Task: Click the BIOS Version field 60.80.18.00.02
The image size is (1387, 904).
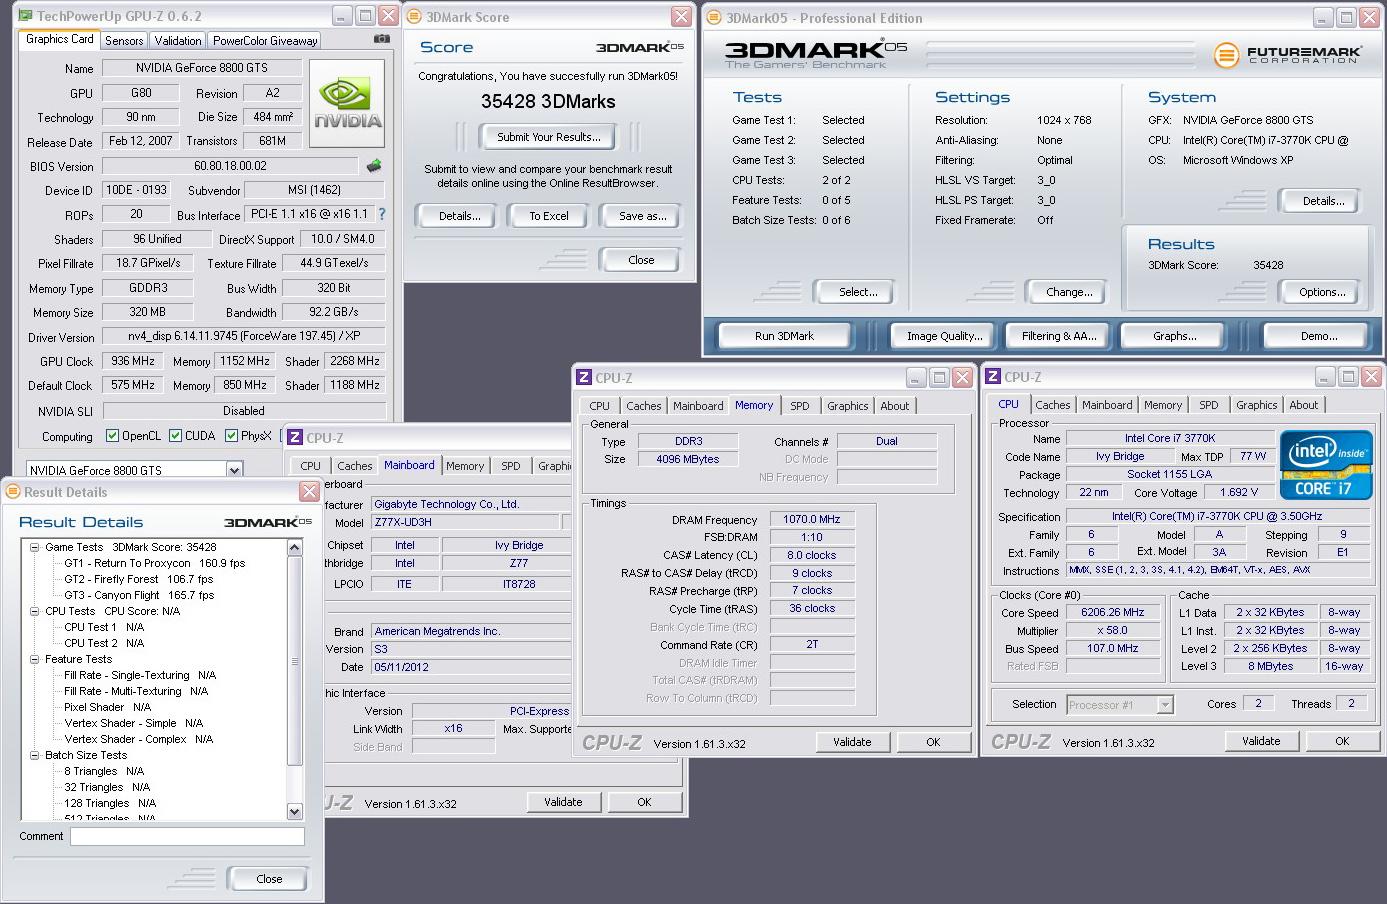Action: coord(230,166)
